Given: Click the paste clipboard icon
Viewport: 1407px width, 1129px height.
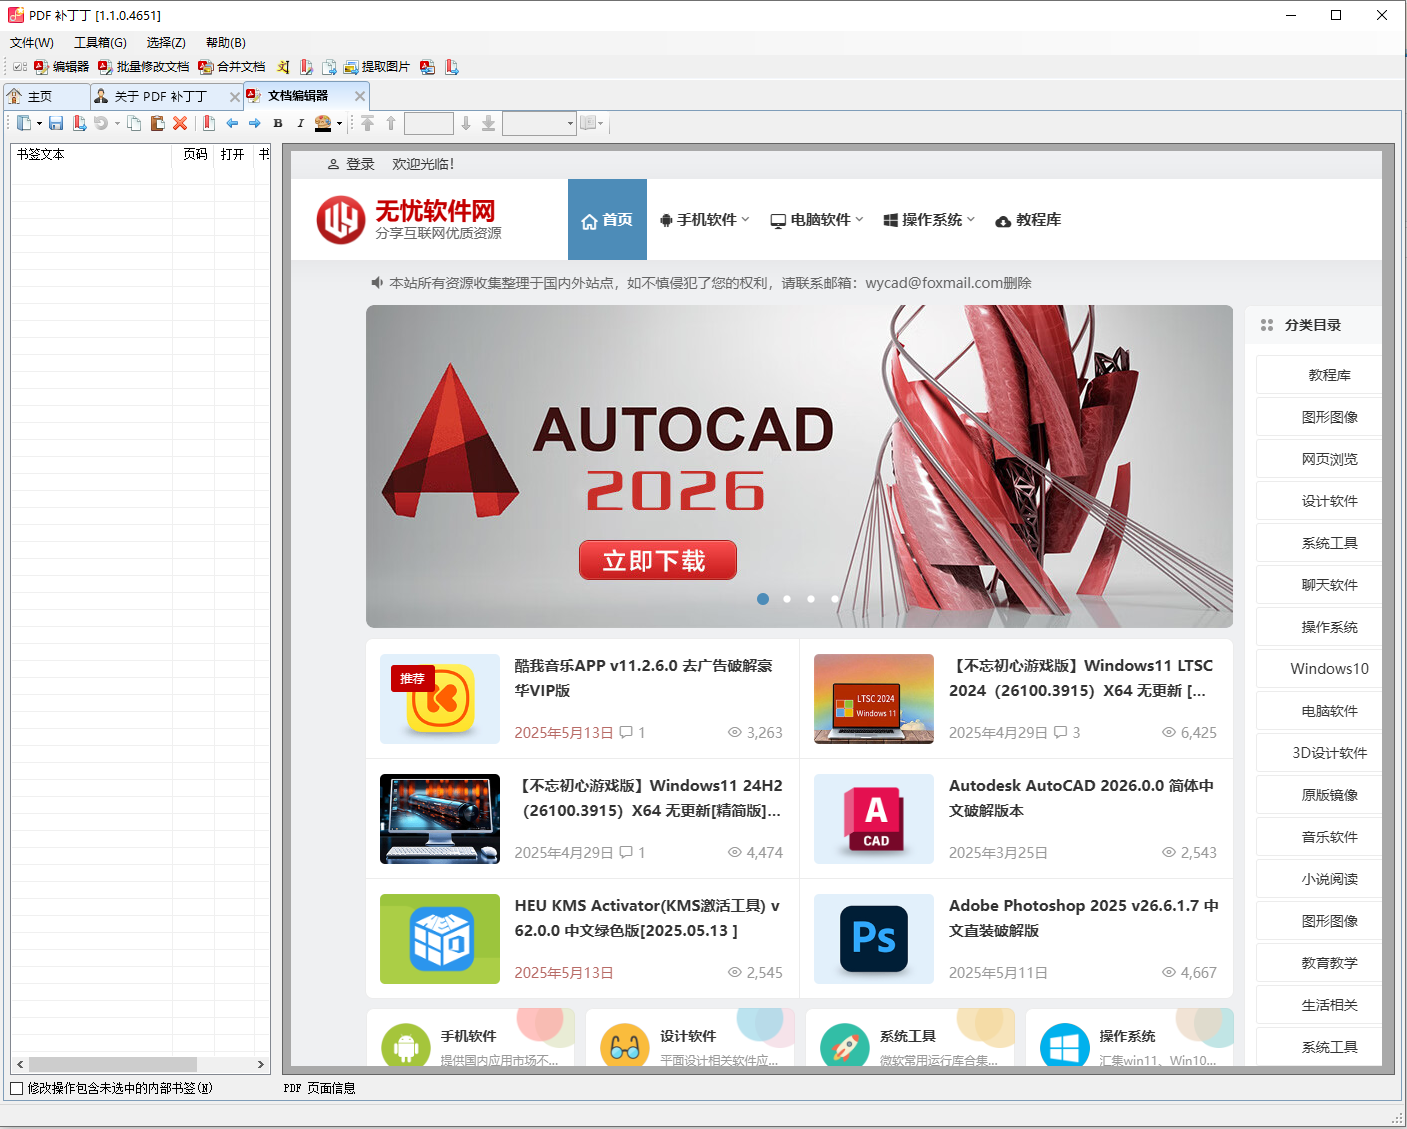Looking at the screenshot, I should pyautogui.click(x=157, y=122).
